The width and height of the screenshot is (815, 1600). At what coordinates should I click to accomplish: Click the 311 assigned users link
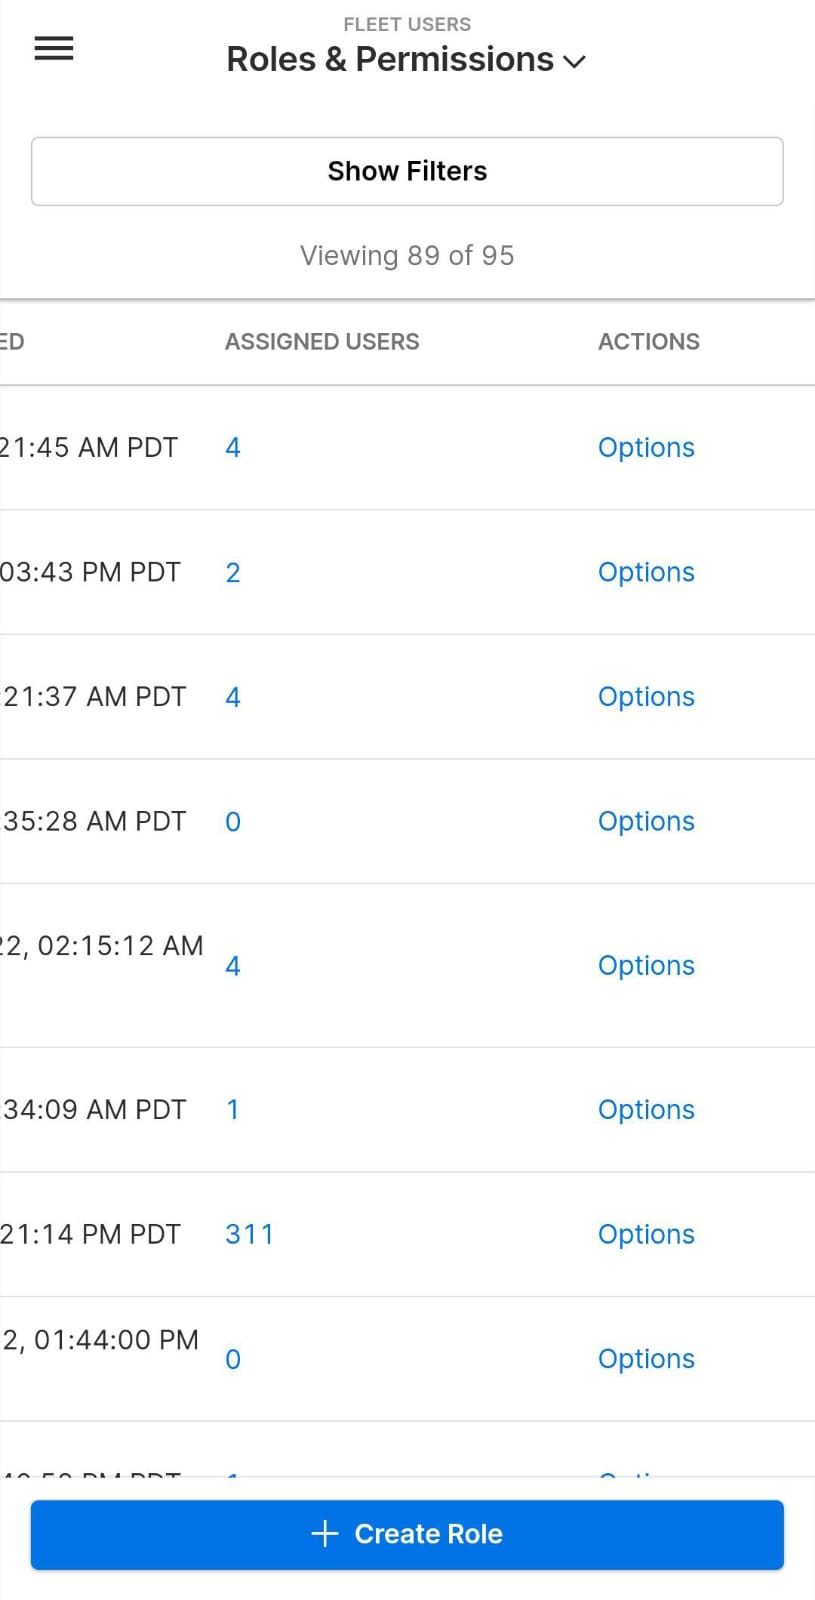249,1234
